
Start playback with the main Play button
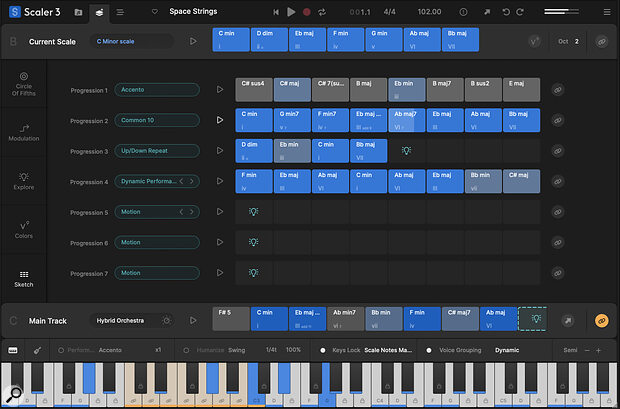291,12
